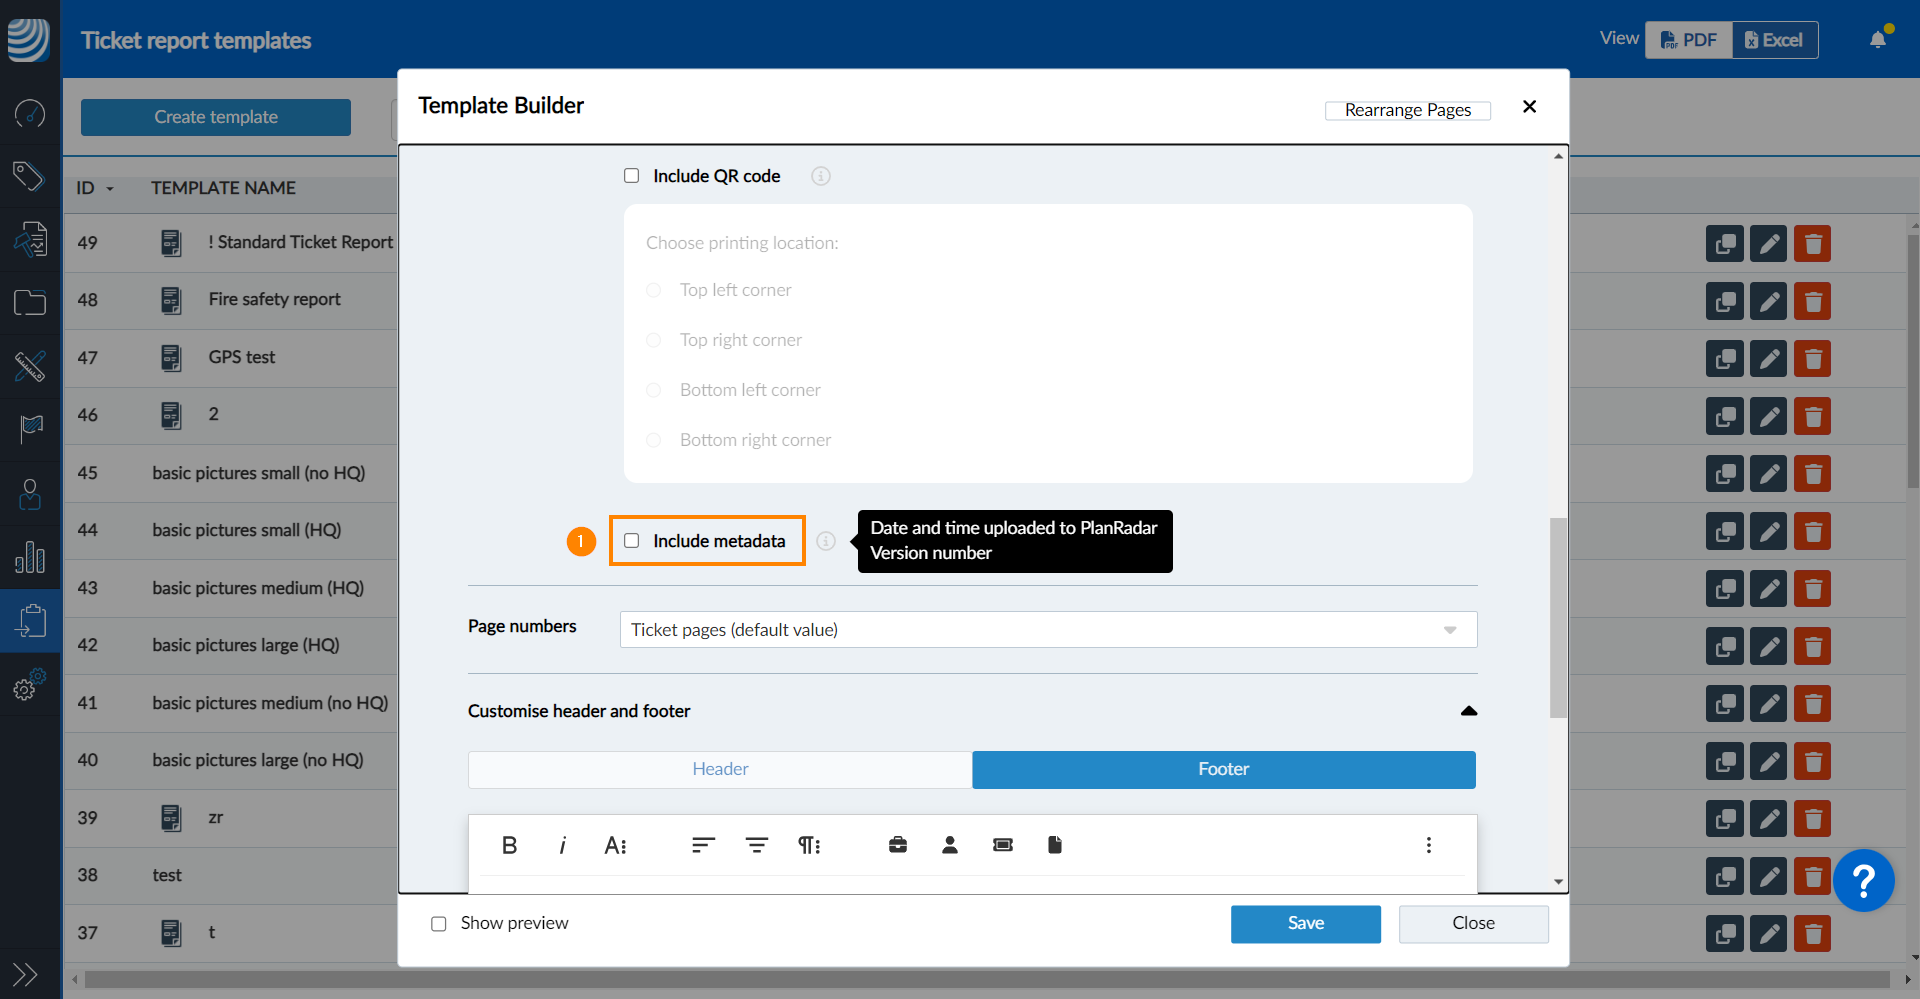Open the notification bell
Screen dimensions: 1920x999
coord(1878,40)
